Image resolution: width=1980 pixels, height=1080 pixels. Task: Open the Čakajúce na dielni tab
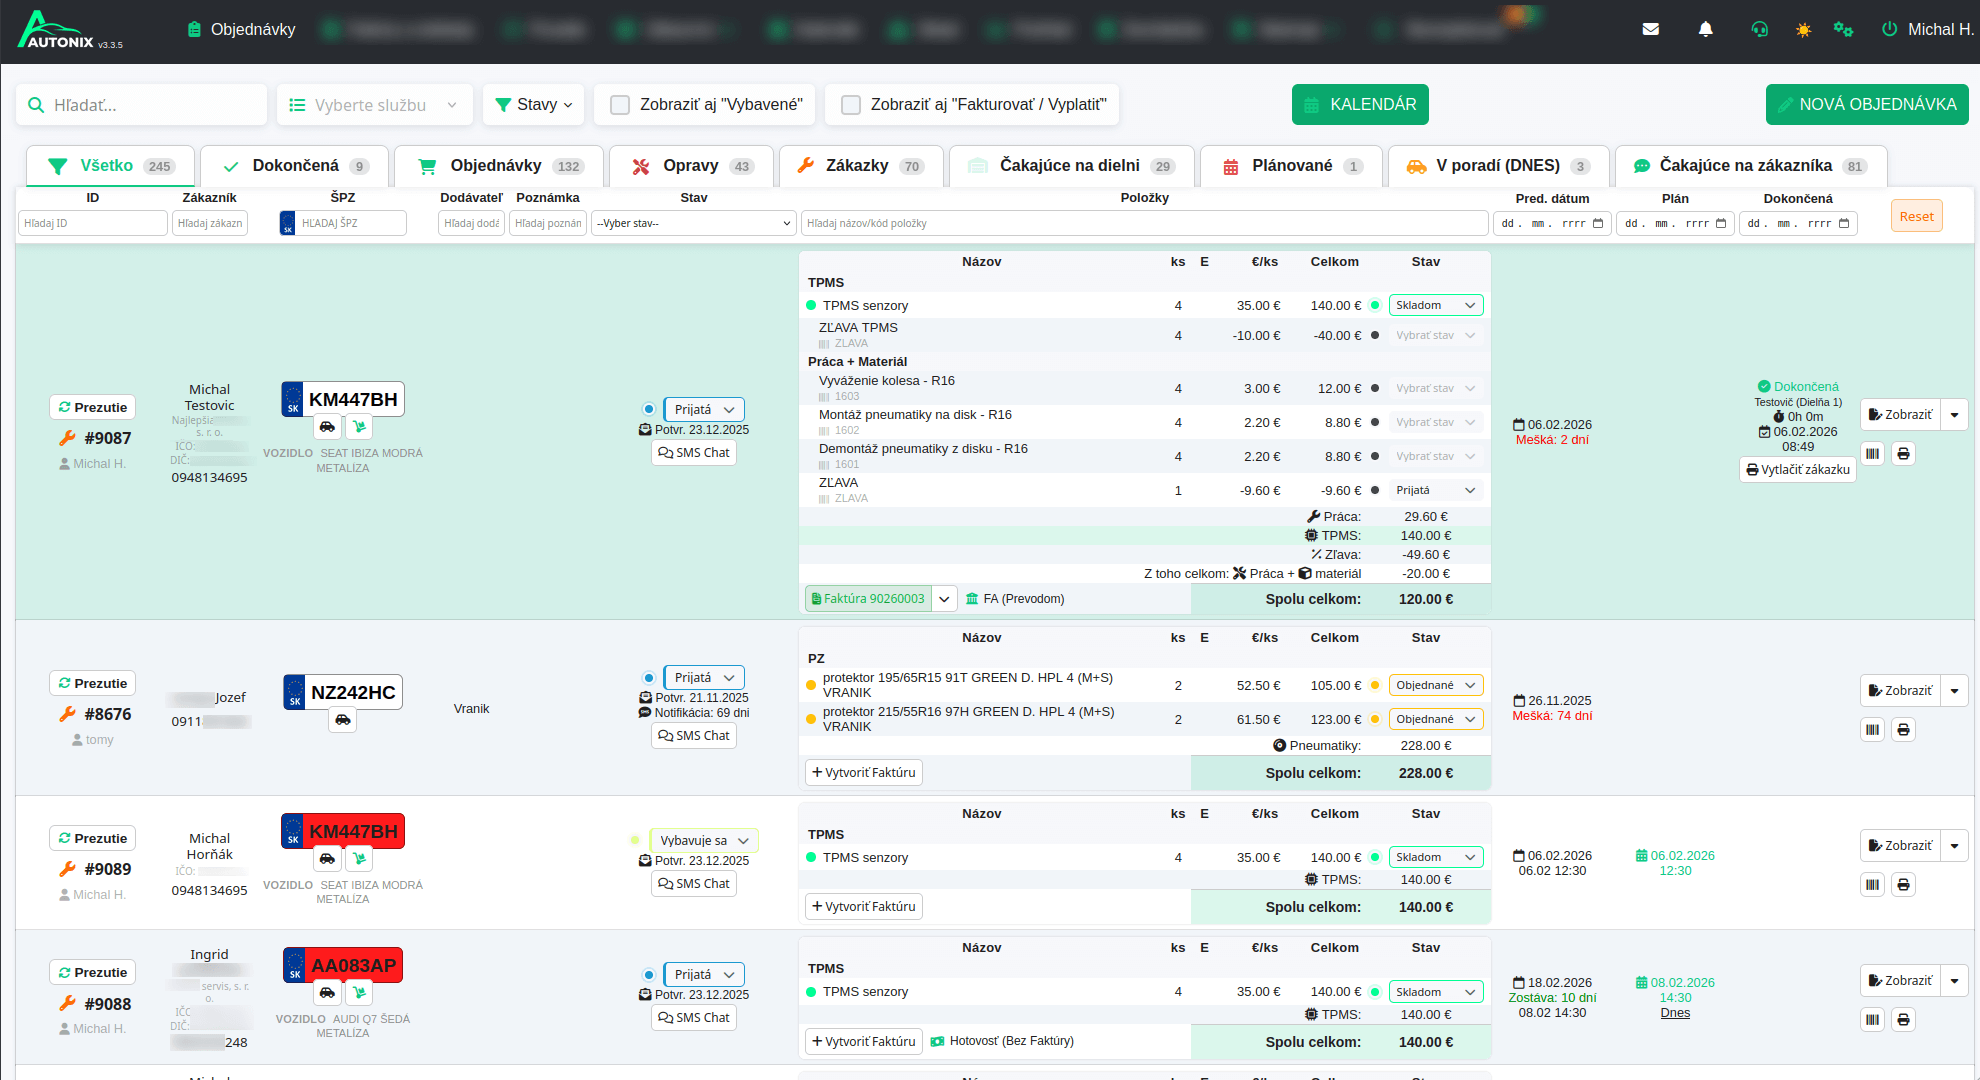[x=1071, y=166]
